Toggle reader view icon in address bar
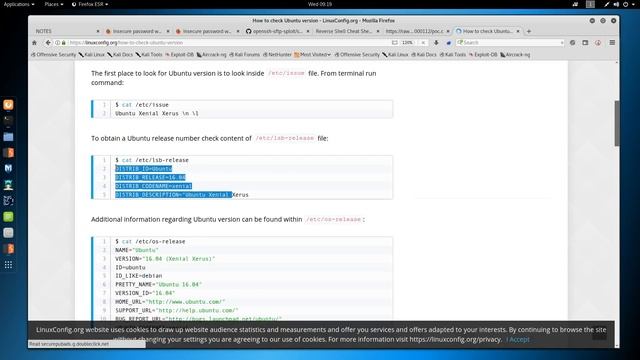The image size is (640, 360). point(394,42)
